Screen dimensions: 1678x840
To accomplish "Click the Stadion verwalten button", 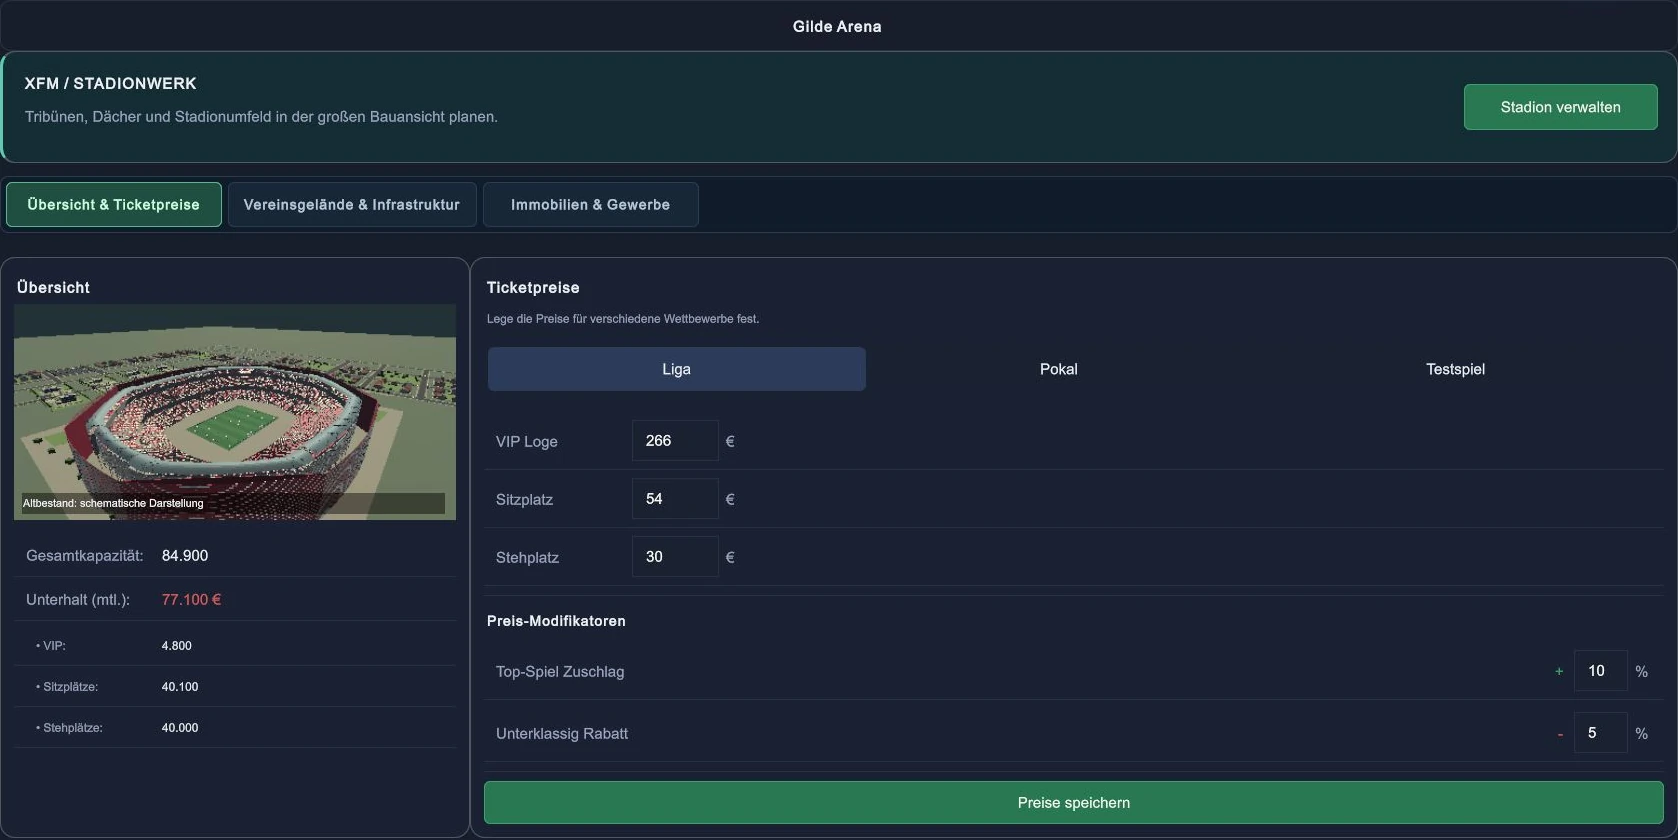I will pyautogui.click(x=1560, y=107).
